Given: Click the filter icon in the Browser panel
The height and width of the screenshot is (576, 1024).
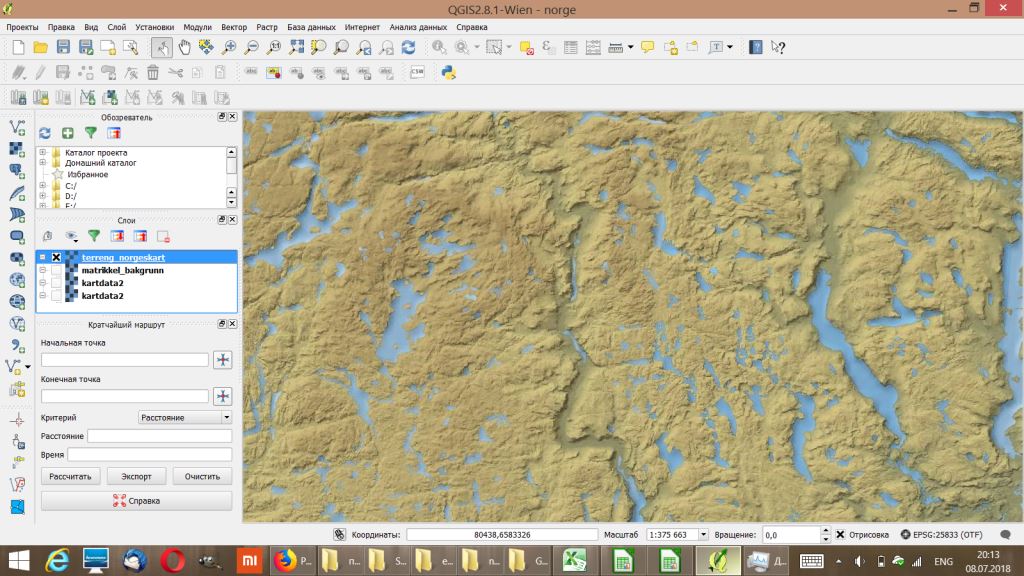Looking at the screenshot, I should (x=91, y=132).
